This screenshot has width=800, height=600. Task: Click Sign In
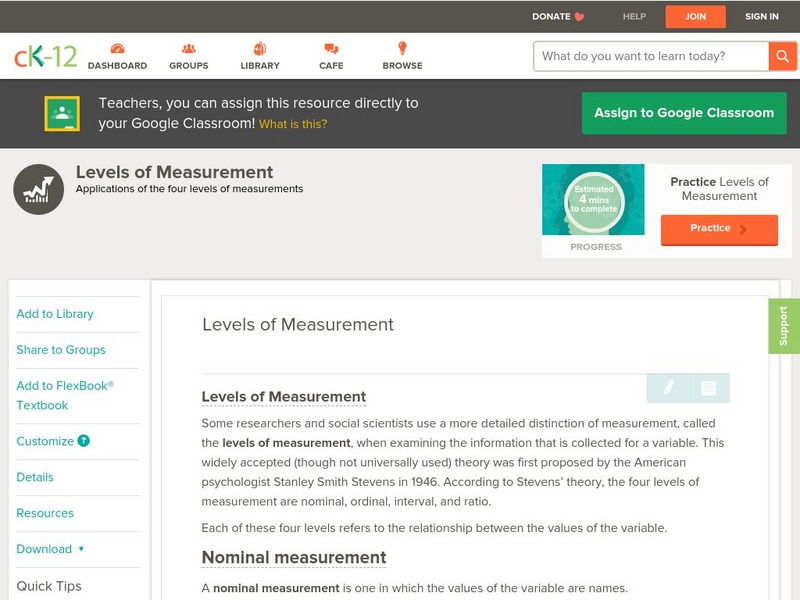click(762, 16)
